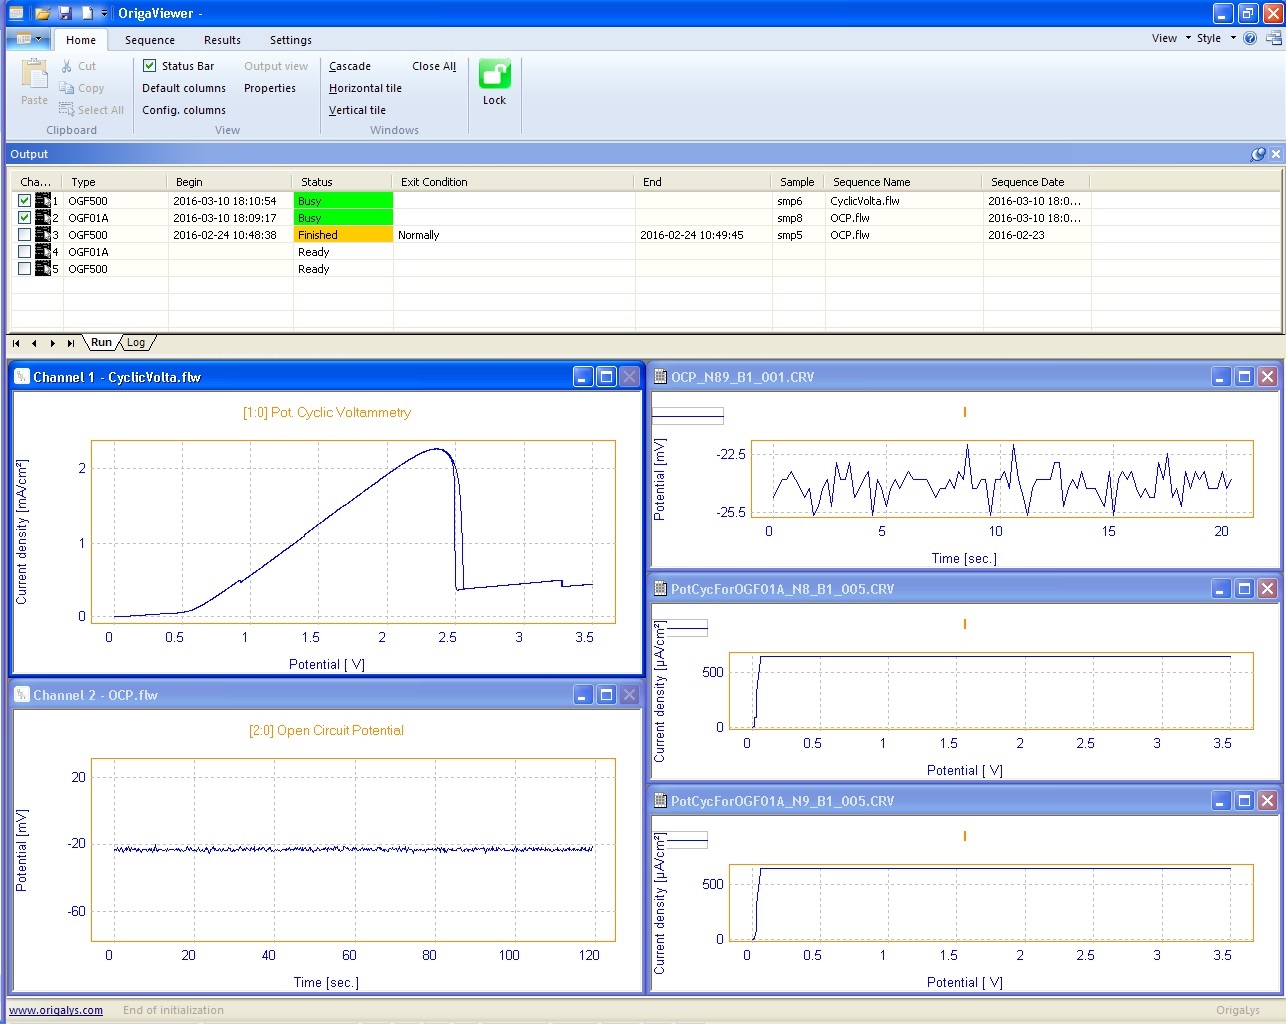Click the help question mark icon
This screenshot has height=1024, width=1286.
[x=1250, y=39]
